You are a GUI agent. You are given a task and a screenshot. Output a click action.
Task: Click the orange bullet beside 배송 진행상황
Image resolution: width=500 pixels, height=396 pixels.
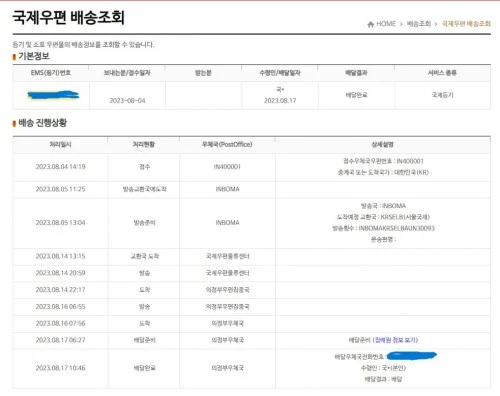click(x=14, y=124)
